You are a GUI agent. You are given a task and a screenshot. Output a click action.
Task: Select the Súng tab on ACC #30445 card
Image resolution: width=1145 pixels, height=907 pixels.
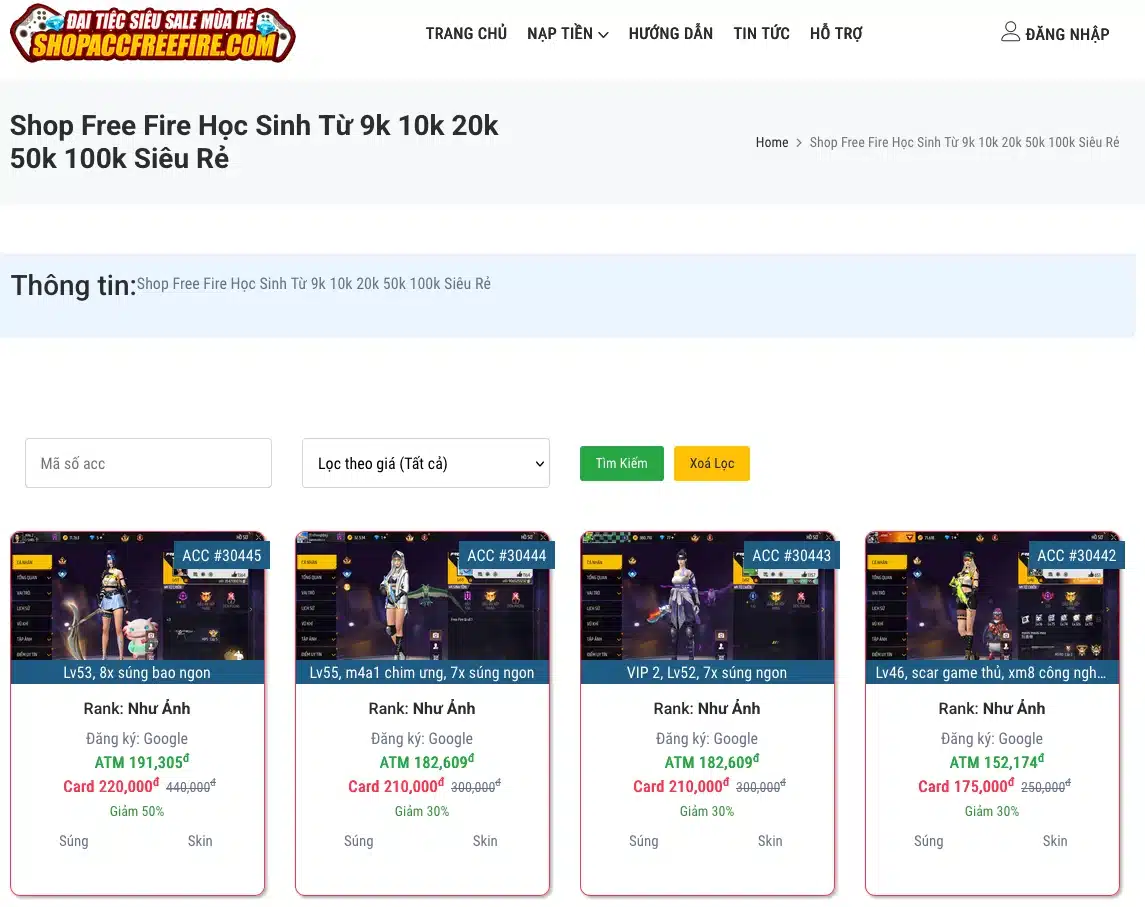74,841
